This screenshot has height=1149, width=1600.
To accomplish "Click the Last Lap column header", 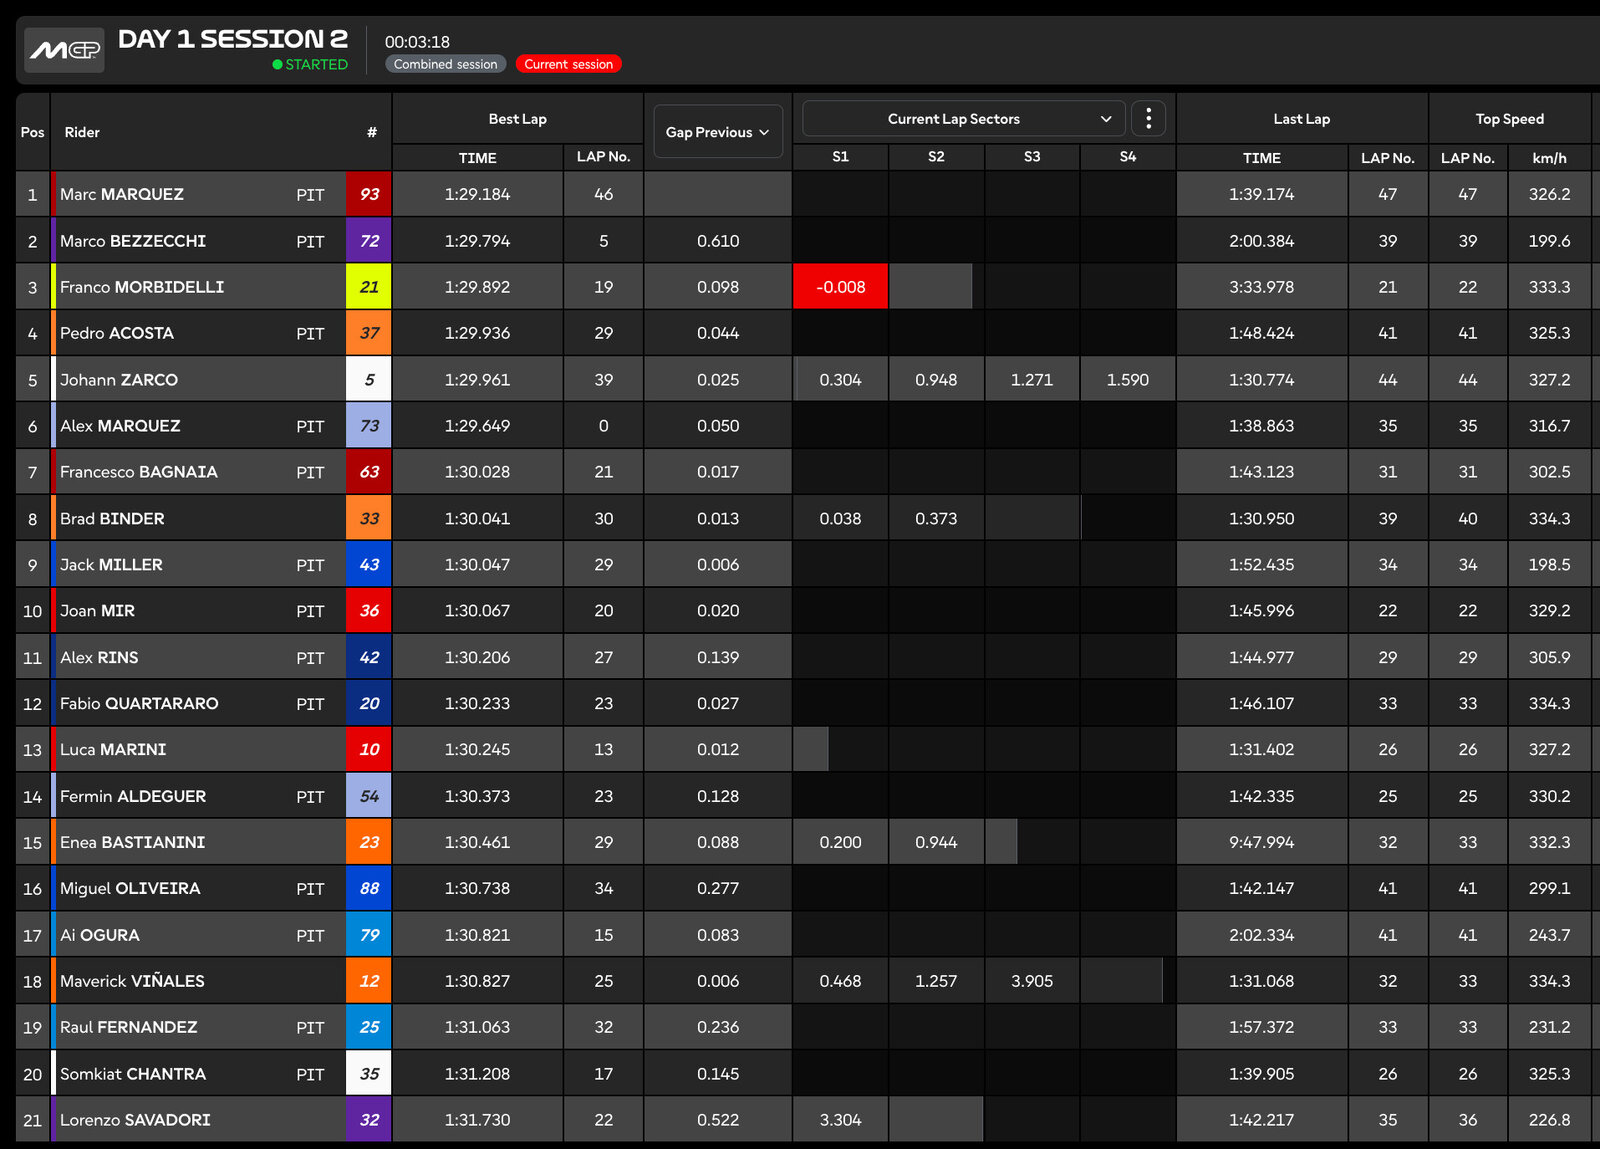I will (1301, 119).
